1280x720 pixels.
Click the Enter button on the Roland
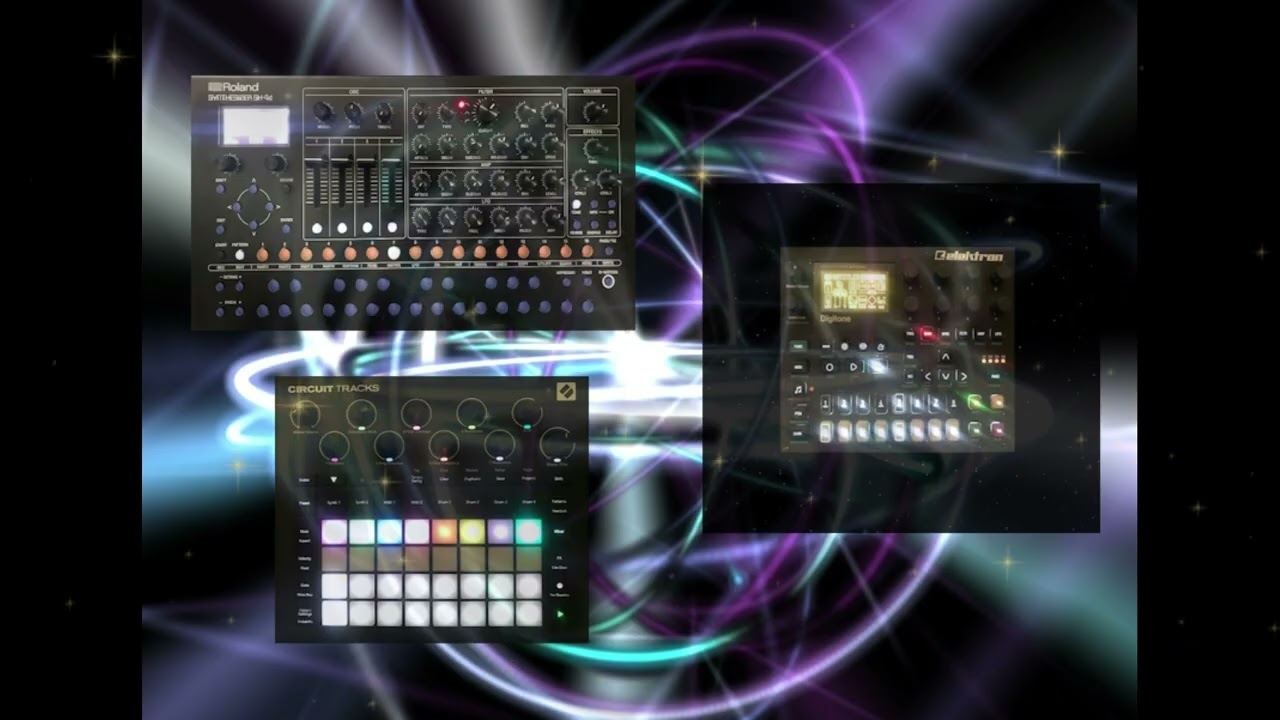[286, 229]
